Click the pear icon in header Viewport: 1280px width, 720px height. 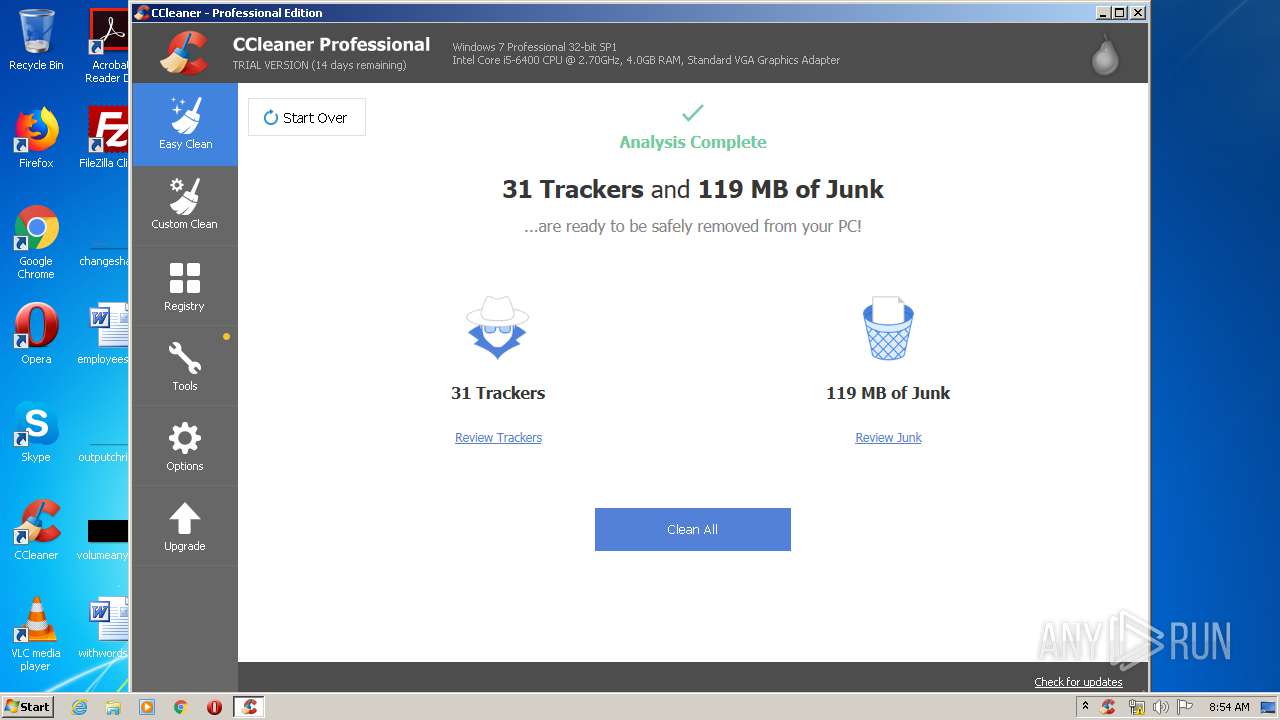click(1104, 54)
